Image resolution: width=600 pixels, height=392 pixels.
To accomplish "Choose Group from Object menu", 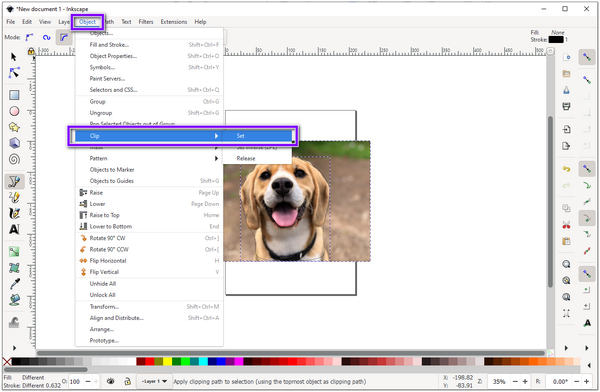I will click(x=149, y=101).
